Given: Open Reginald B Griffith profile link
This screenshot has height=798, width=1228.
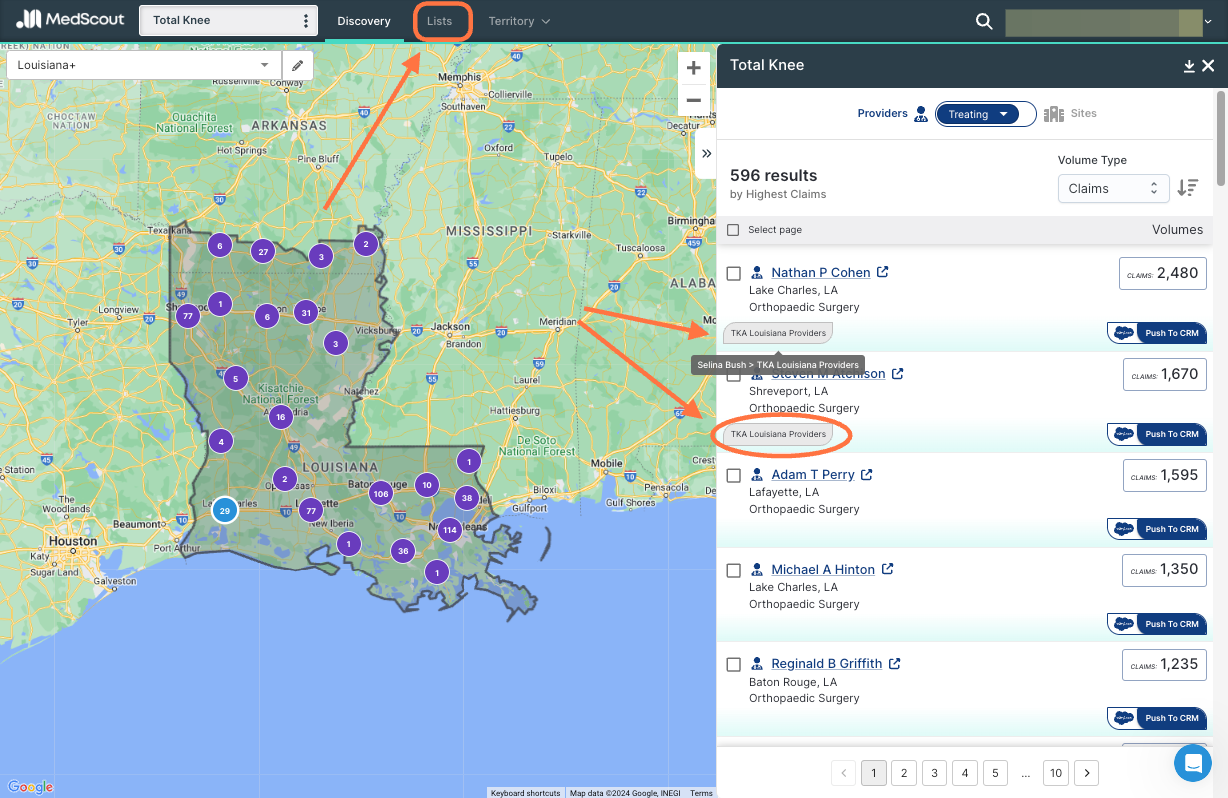Looking at the screenshot, I should [x=827, y=663].
